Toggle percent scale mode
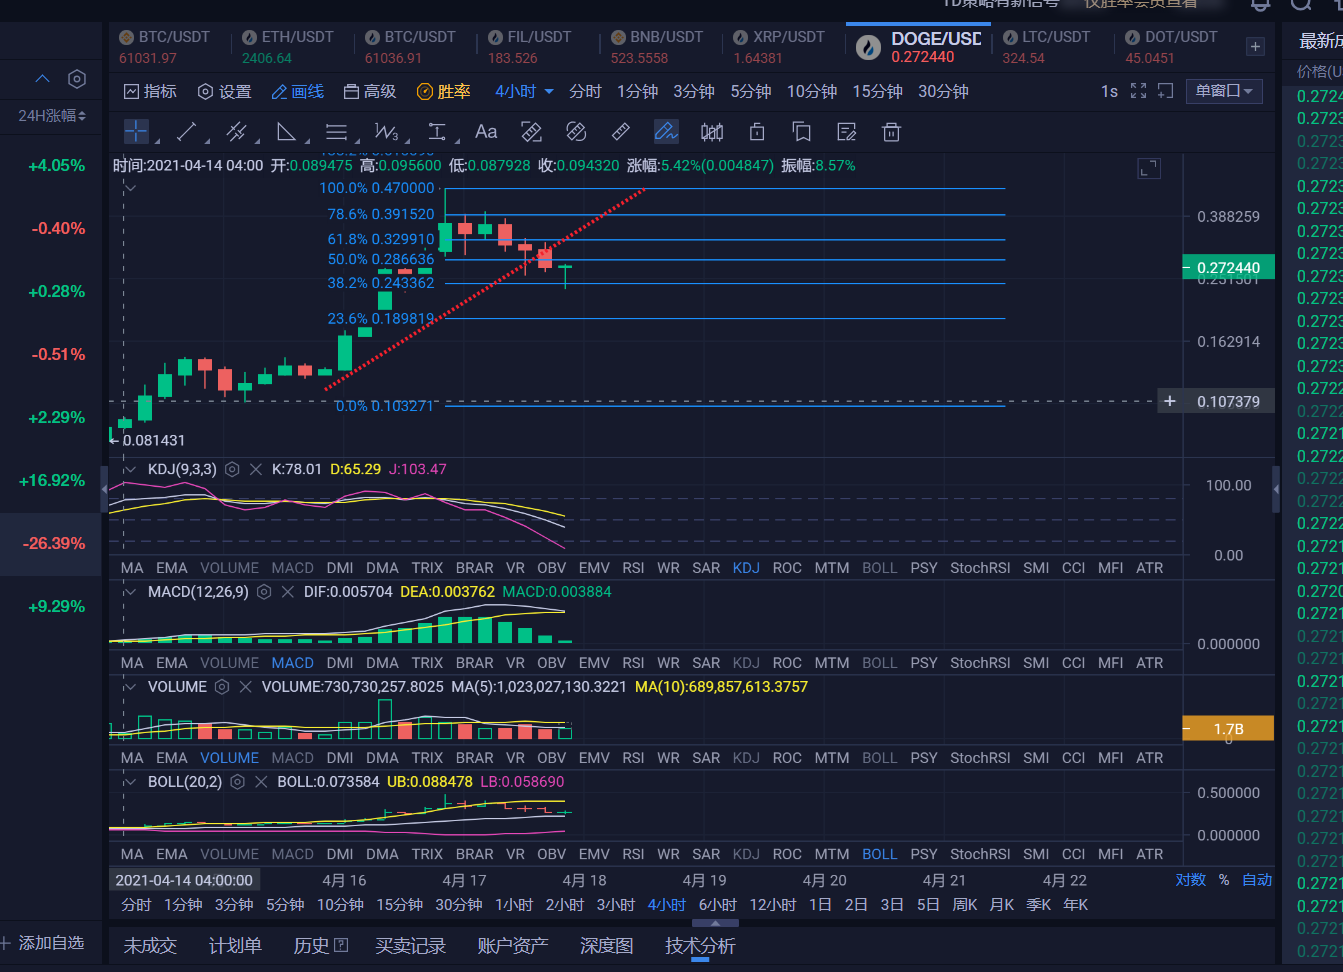1343x972 pixels. (x=1224, y=880)
